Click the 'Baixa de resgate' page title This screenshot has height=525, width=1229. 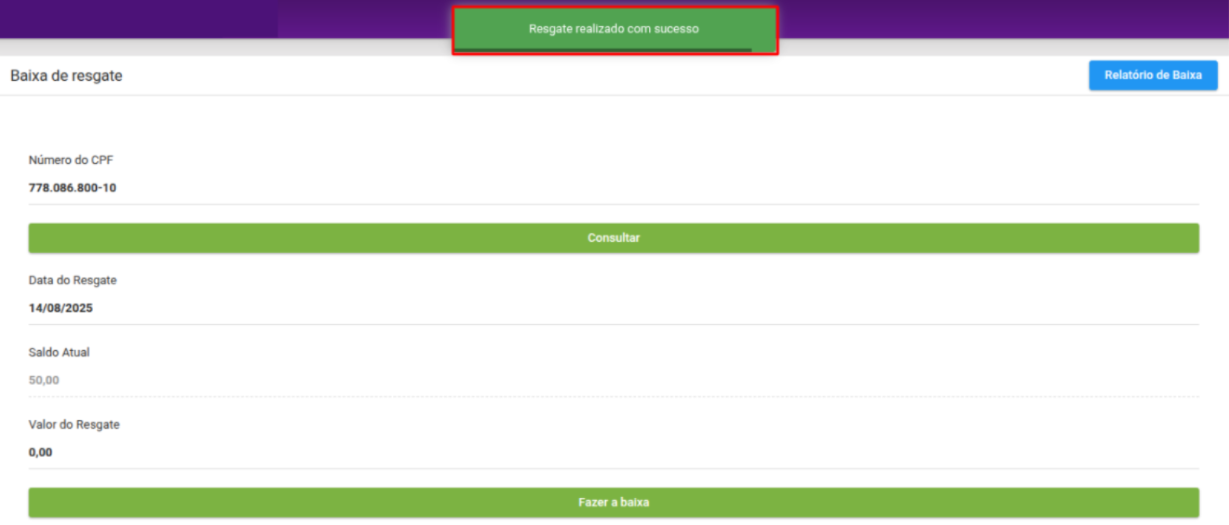[66, 76]
